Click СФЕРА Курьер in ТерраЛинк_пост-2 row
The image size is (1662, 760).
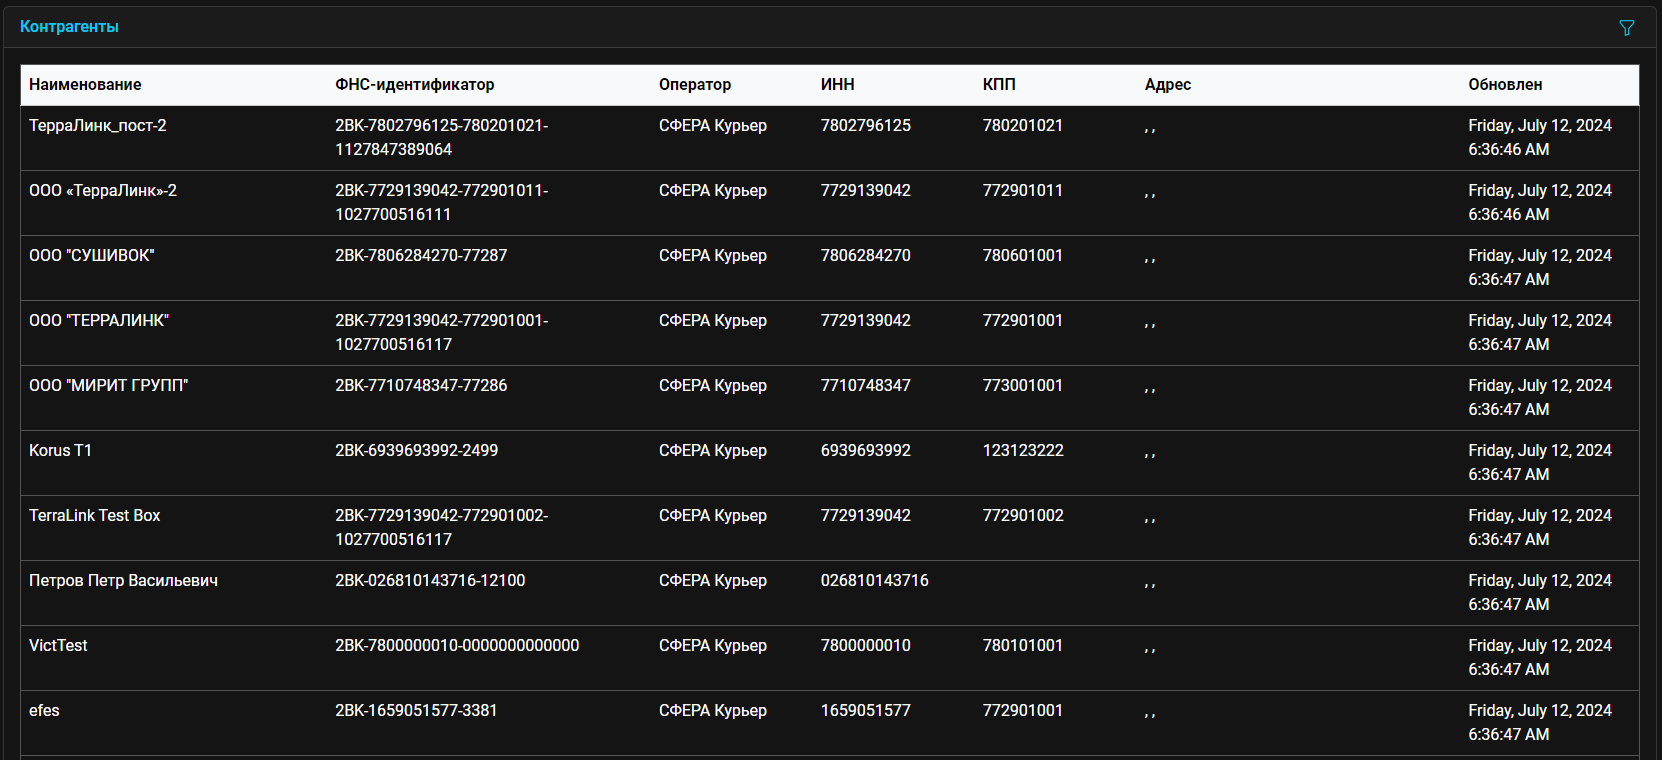click(713, 126)
